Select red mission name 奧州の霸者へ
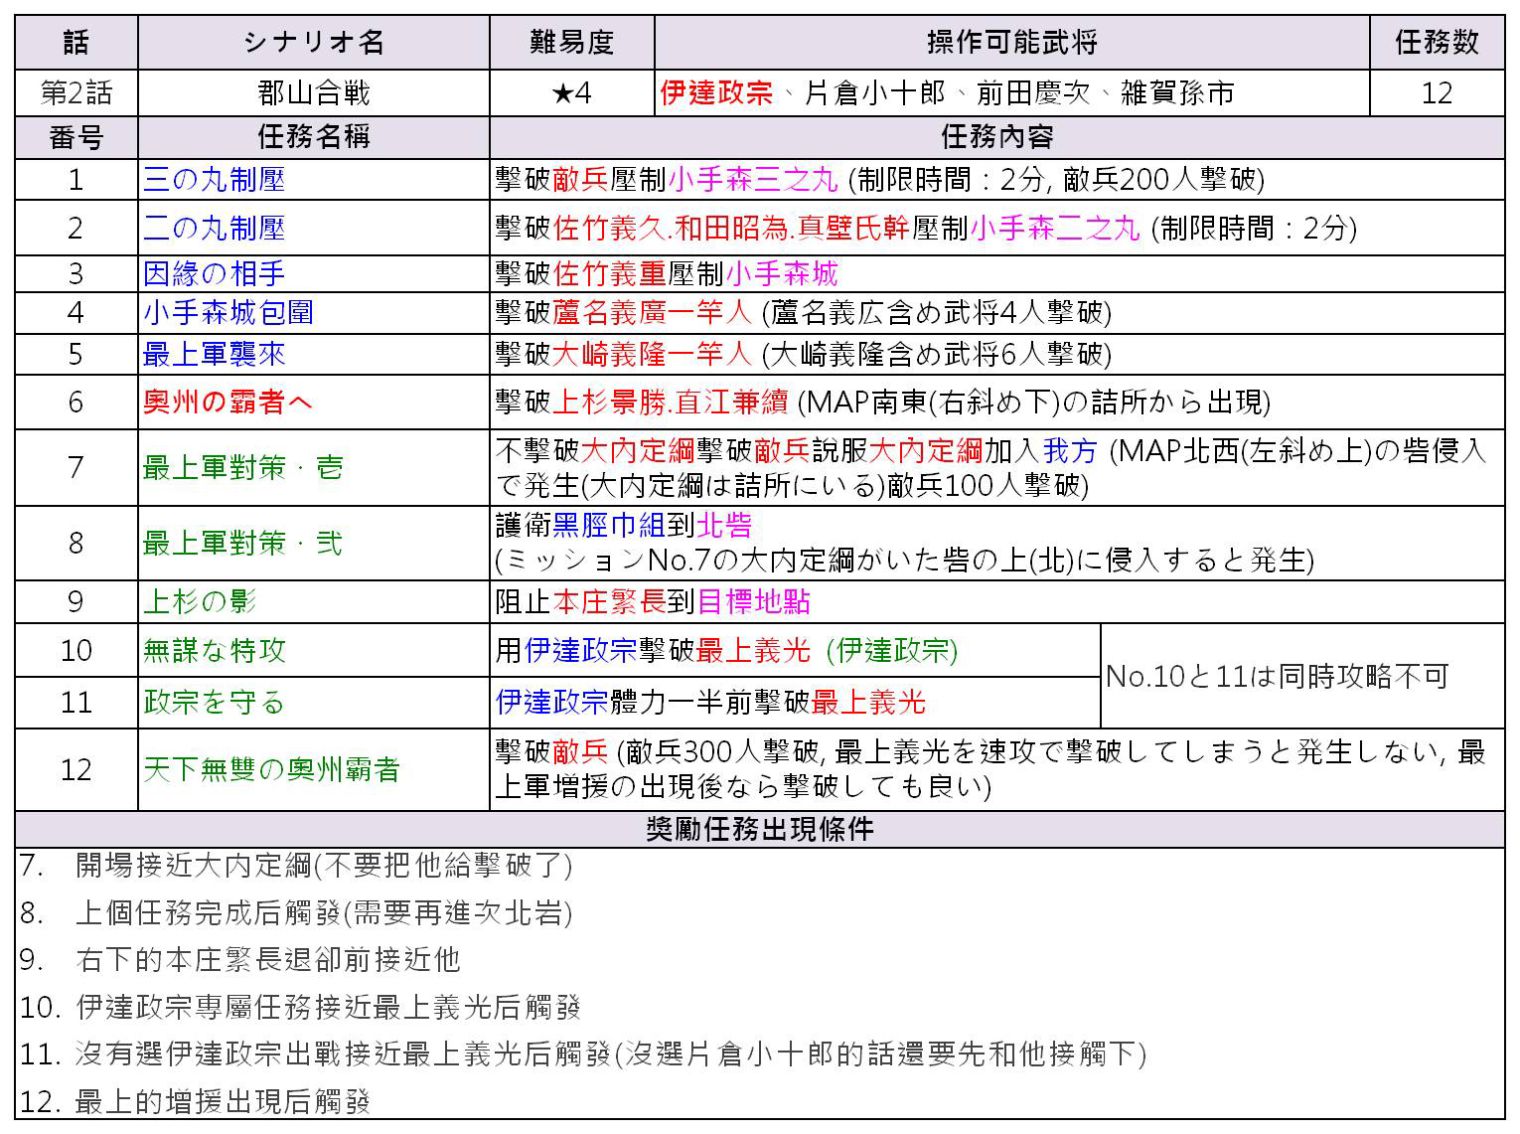The height and width of the screenshot is (1134, 1520). click(x=228, y=402)
